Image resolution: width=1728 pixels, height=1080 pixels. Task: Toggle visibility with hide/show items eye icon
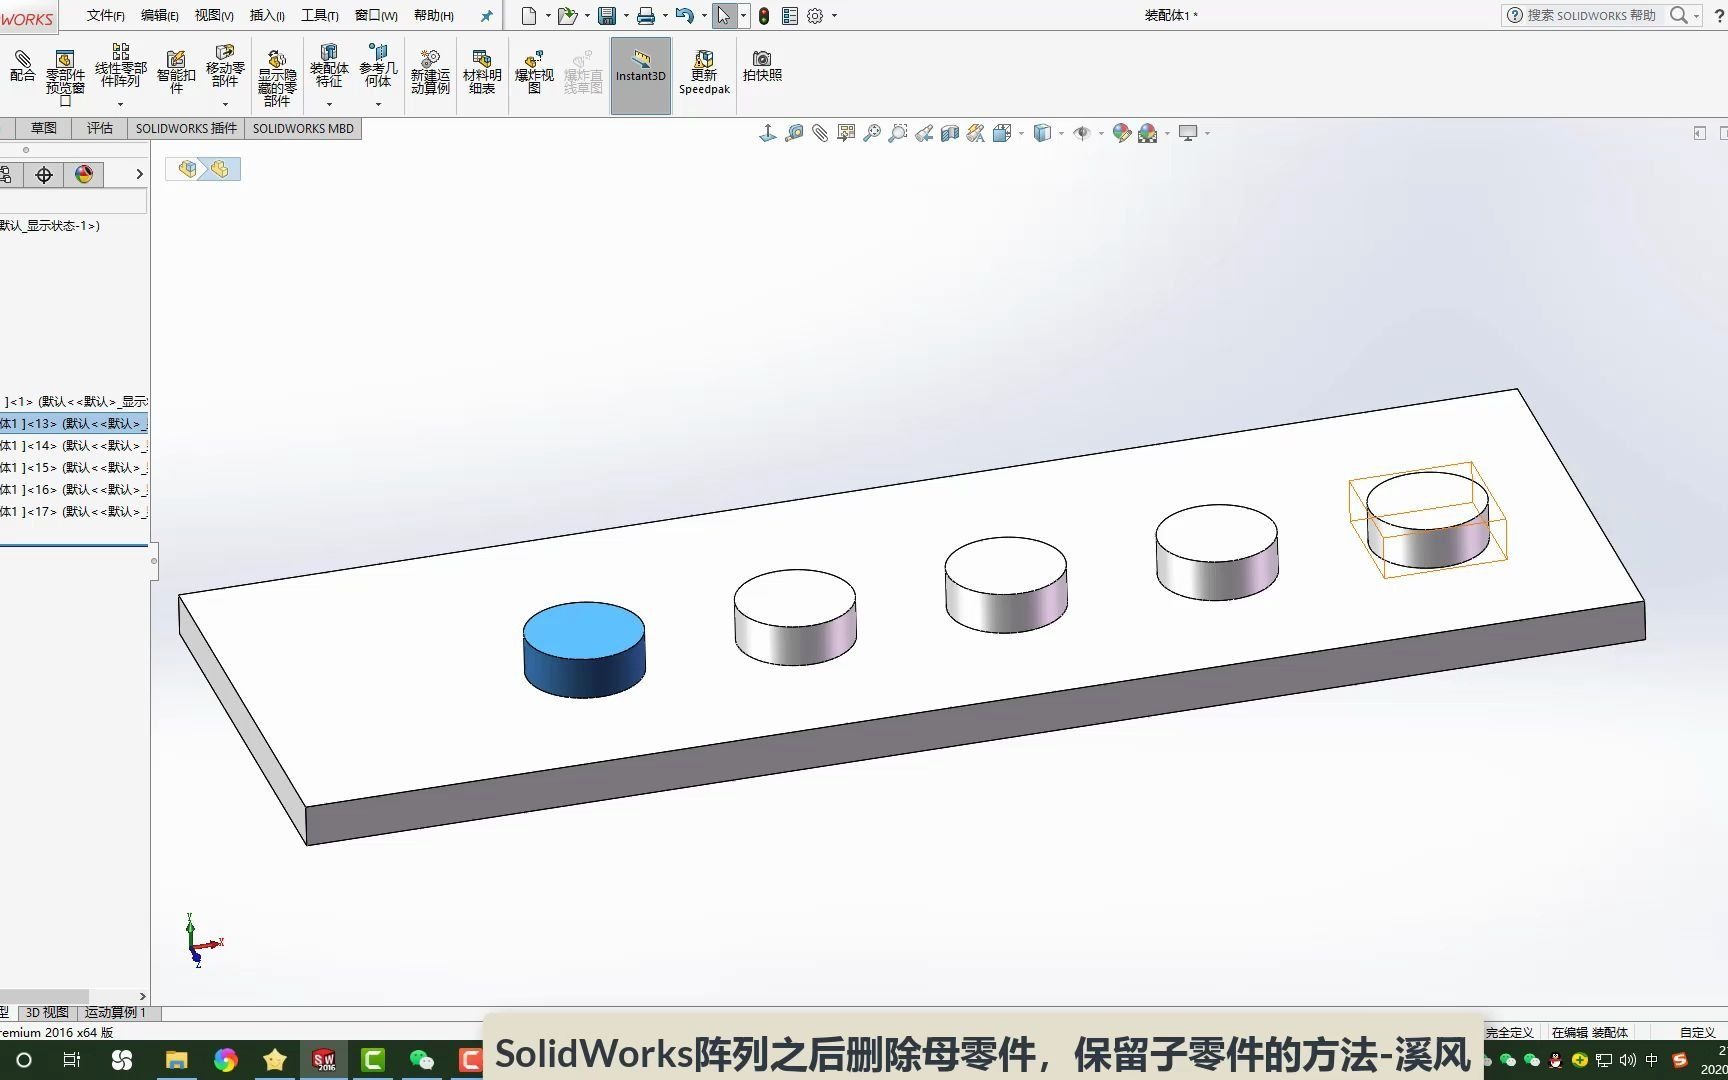tap(1082, 133)
